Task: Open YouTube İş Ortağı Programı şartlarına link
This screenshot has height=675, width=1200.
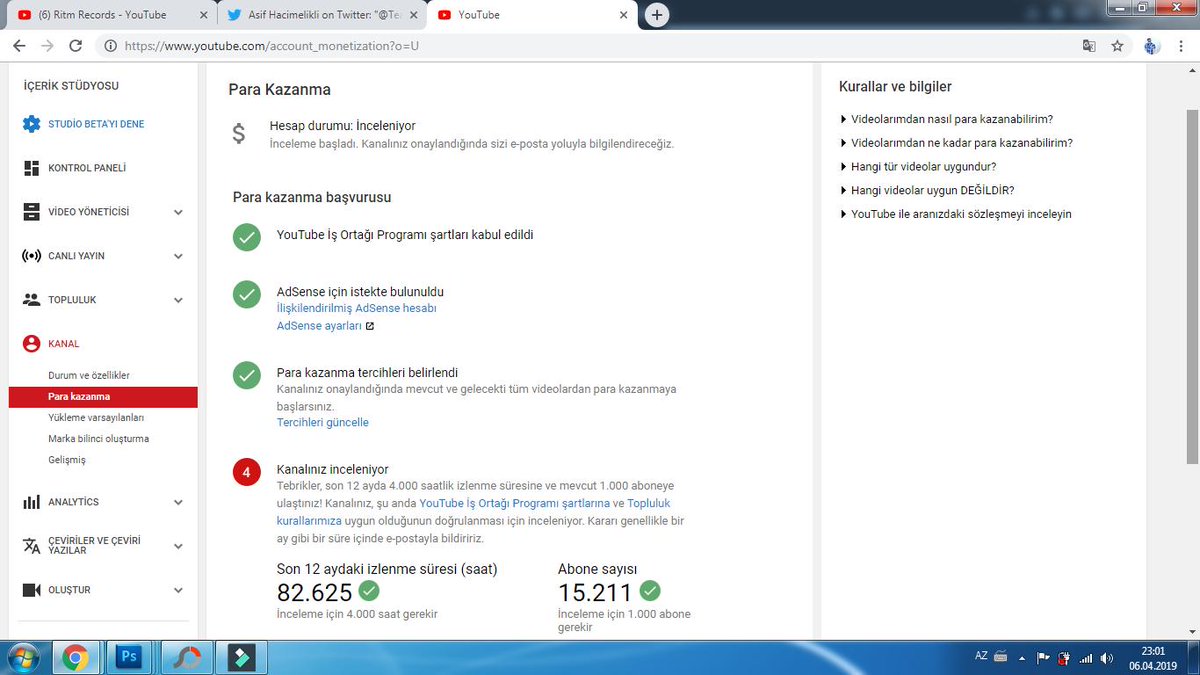Action: coord(515,503)
